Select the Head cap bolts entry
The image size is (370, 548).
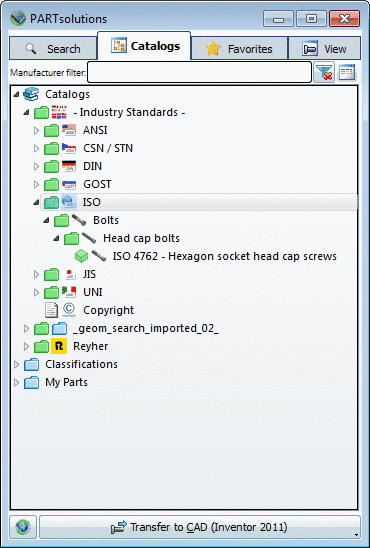[x=141, y=238]
